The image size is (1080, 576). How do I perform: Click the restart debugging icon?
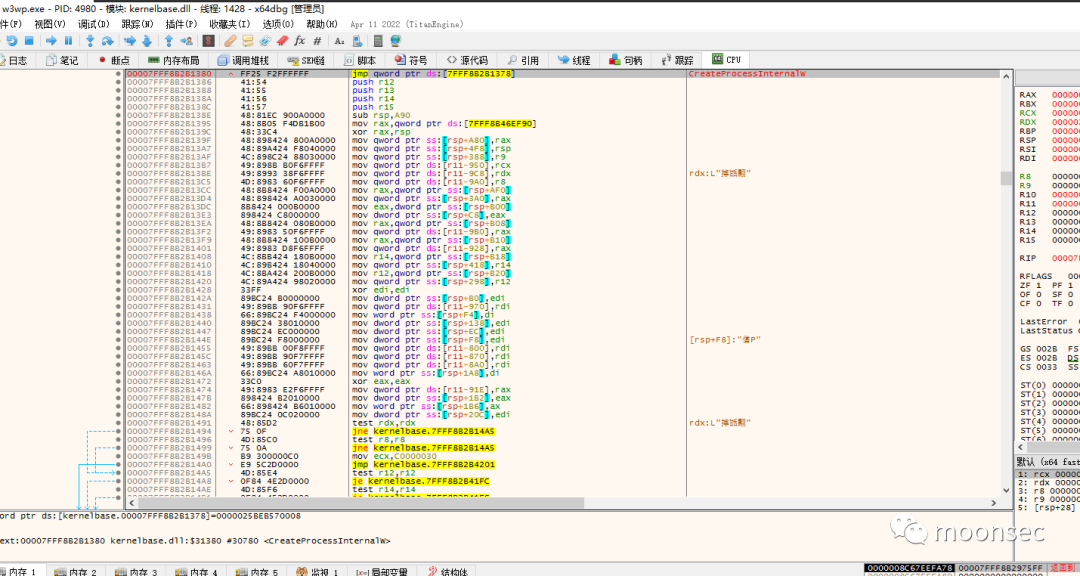click(12, 41)
